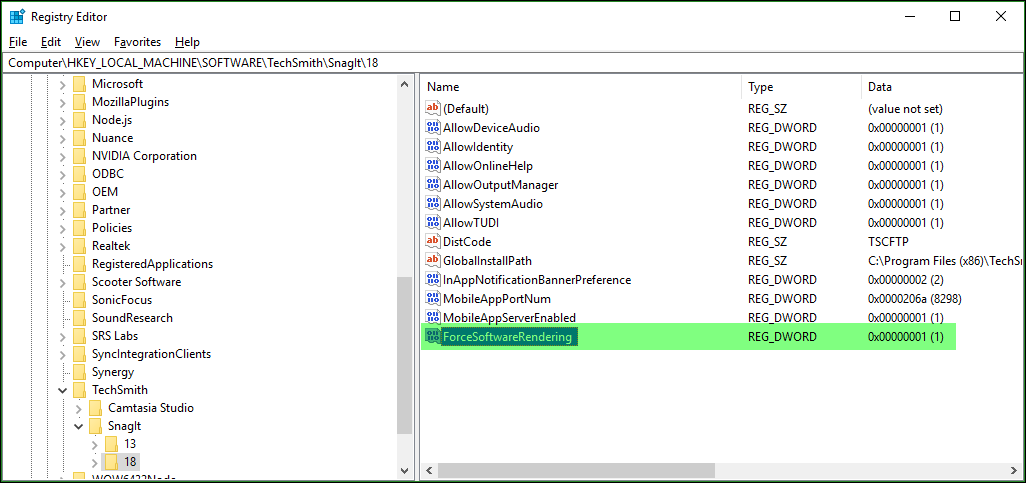The image size is (1026, 483).
Task: Click the NVIDIA Corporation folder icon
Action: click(x=80, y=156)
